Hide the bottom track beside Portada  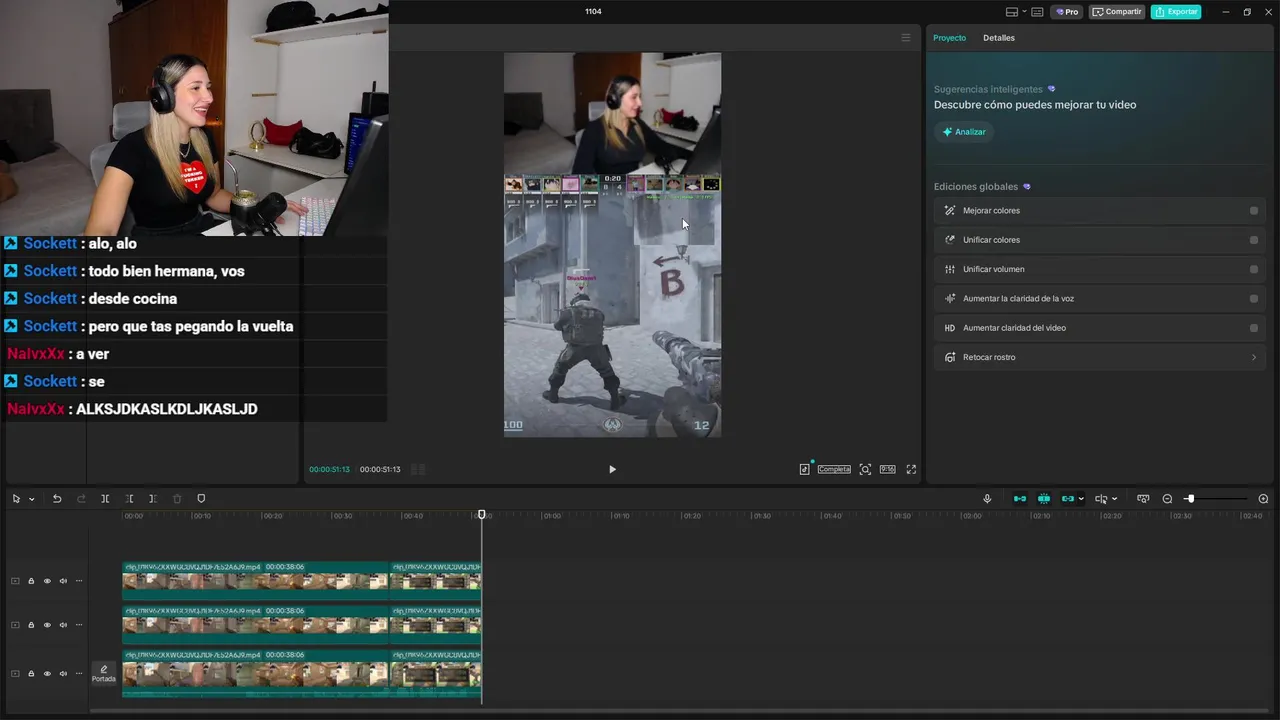pyautogui.click(x=47, y=674)
